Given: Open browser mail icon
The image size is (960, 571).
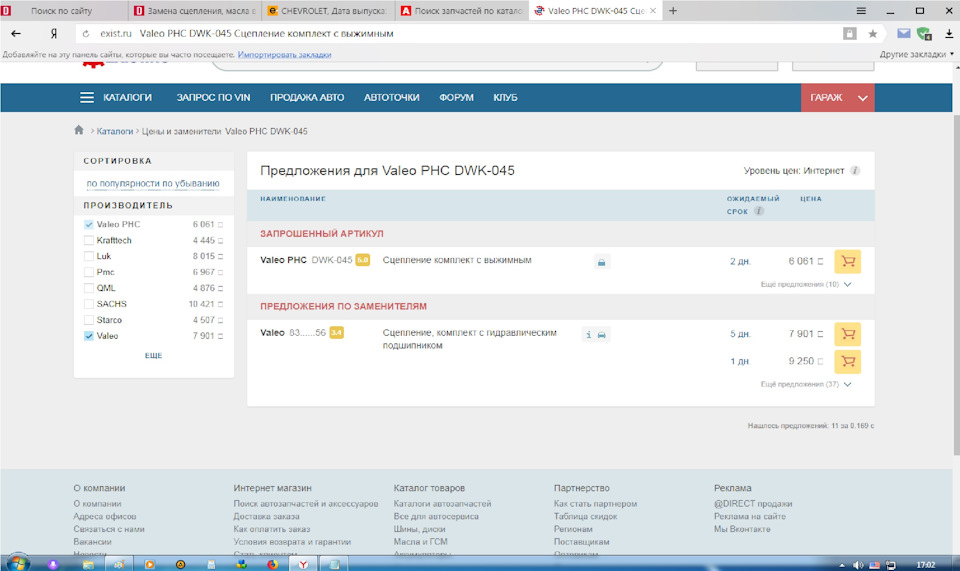Looking at the screenshot, I should 904,34.
